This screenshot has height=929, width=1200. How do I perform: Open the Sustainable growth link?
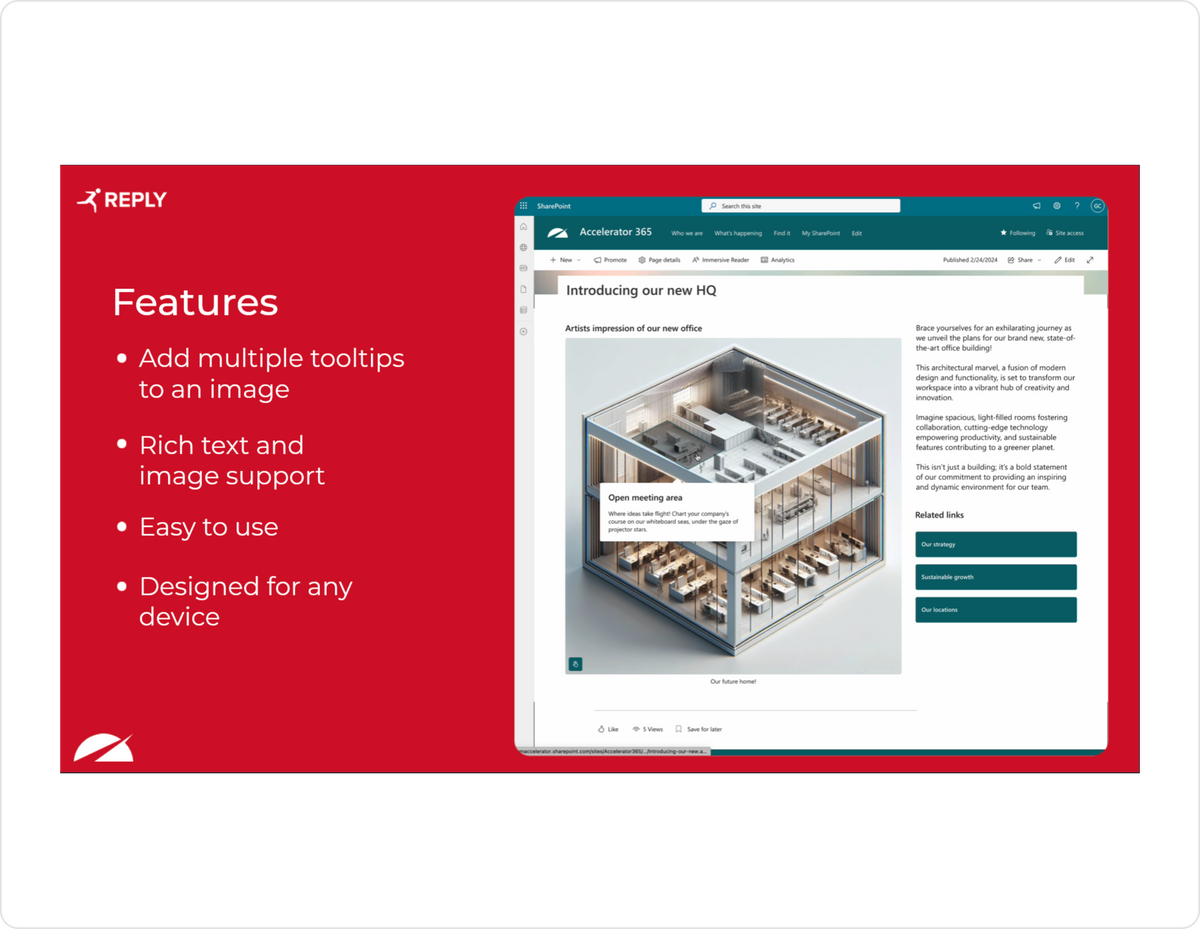(995, 577)
